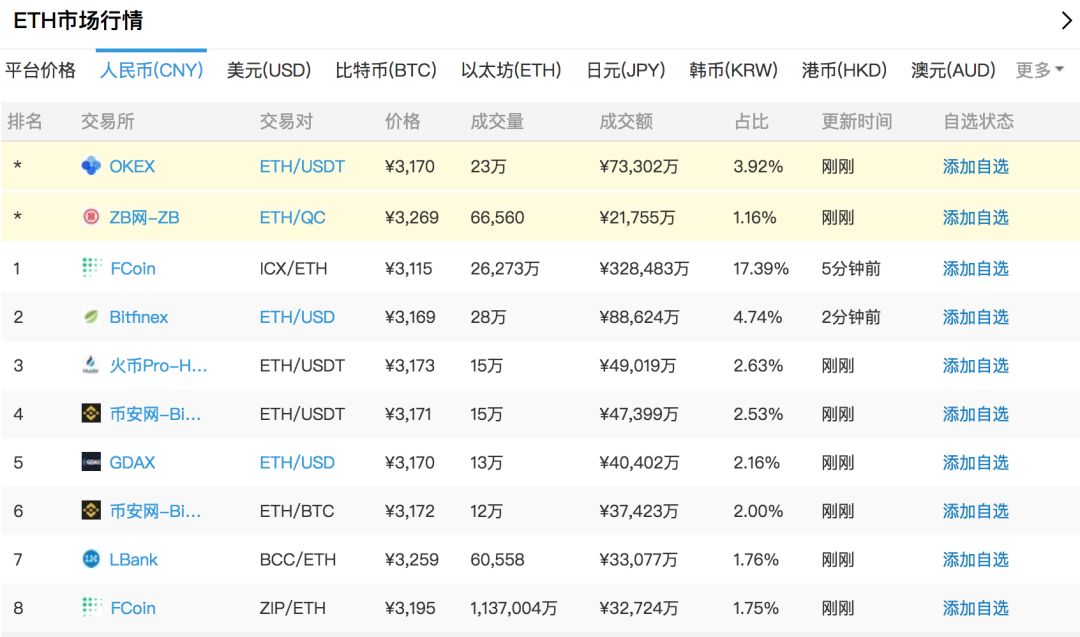The width and height of the screenshot is (1080, 637).
Task: Click the 5分钟前 update time
Action: pos(851,269)
